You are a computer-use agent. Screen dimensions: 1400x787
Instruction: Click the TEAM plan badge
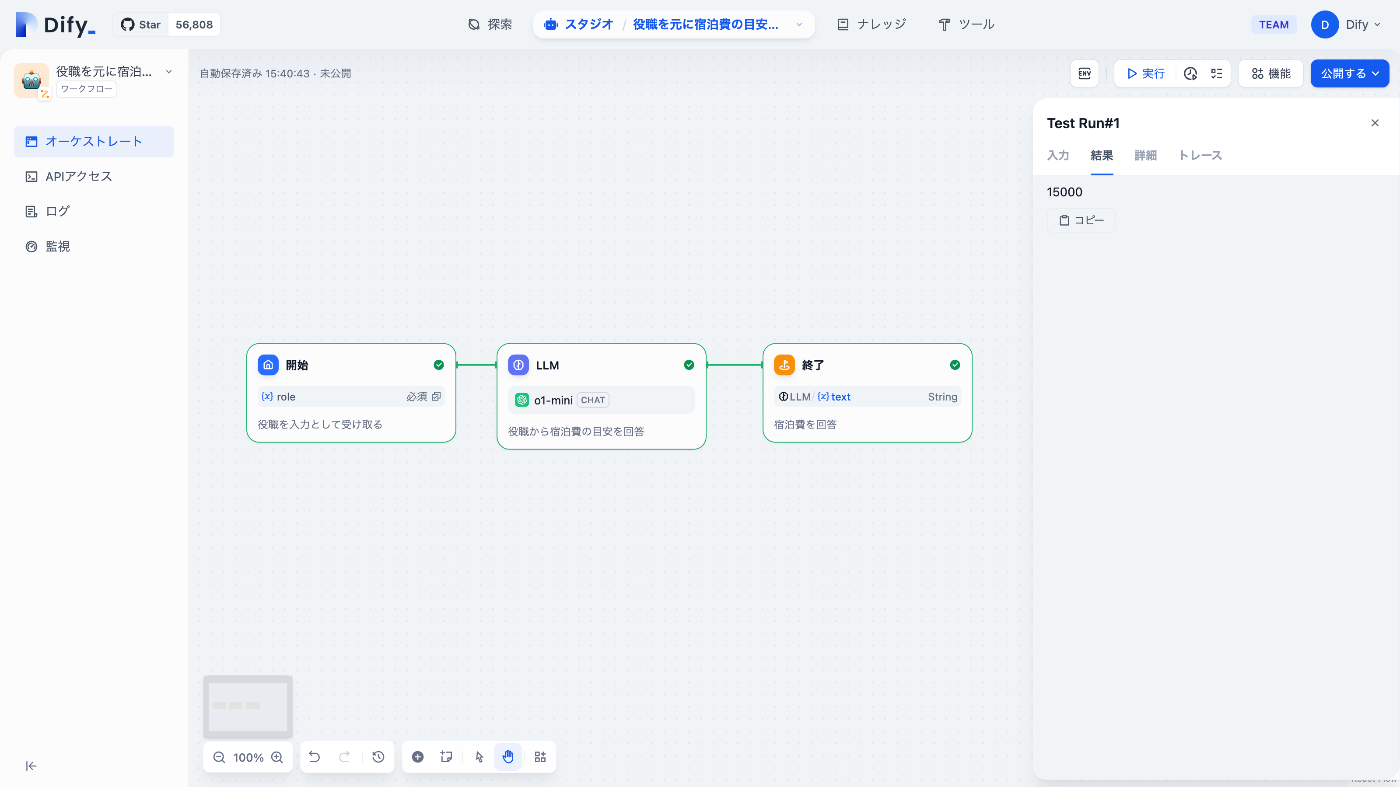[x=1274, y=25]
